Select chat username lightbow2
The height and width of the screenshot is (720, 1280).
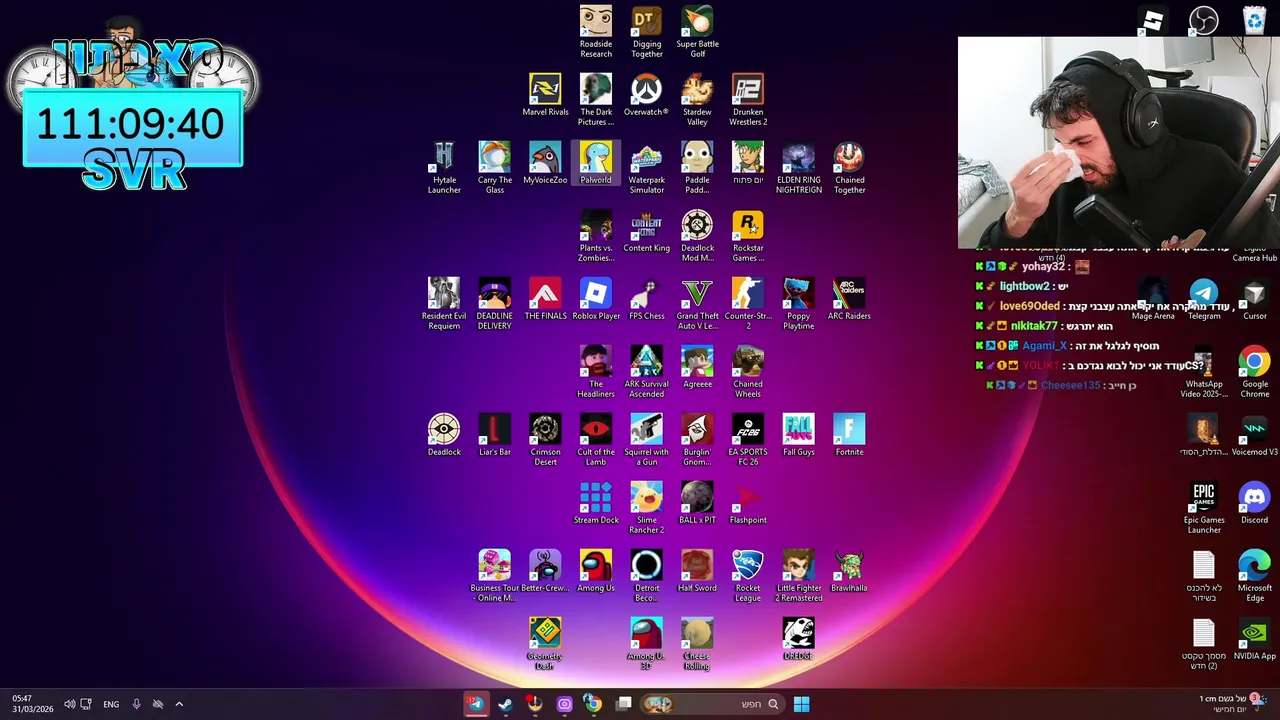(x=1024, y=286)
